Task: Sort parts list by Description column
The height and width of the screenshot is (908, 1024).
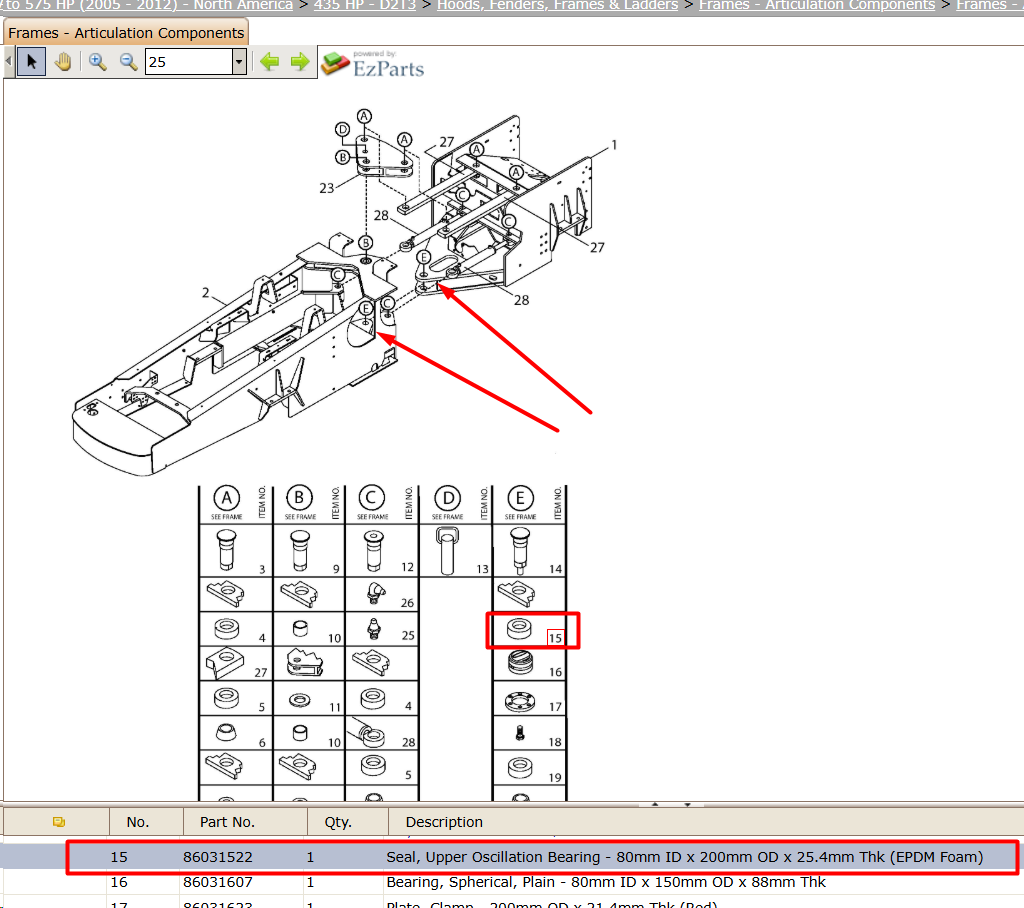Action: click(x=444, y=822)
